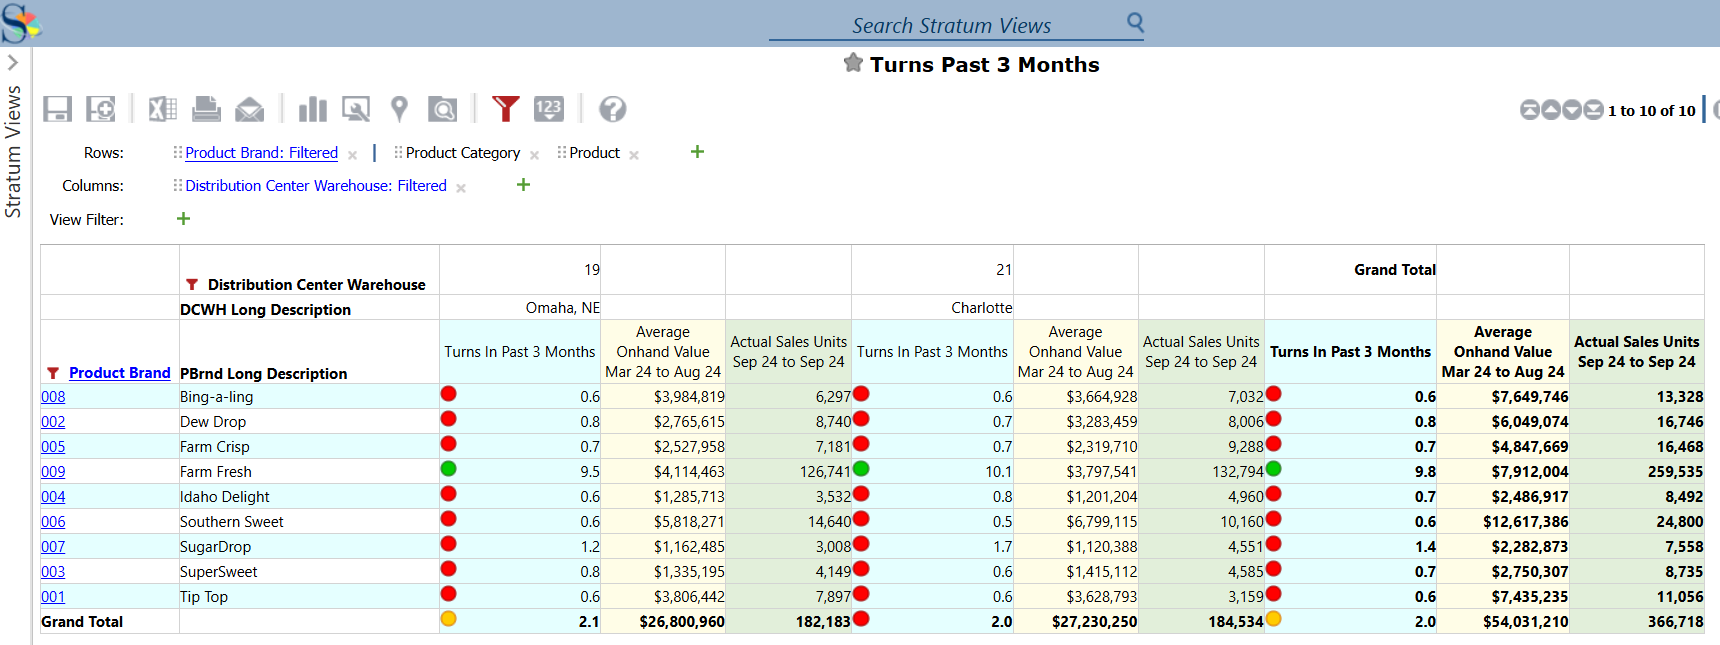Click the monitor with wrench icon
Image resolution: width=1720 pixels, height=645 pixels.
tap(356, 109)
